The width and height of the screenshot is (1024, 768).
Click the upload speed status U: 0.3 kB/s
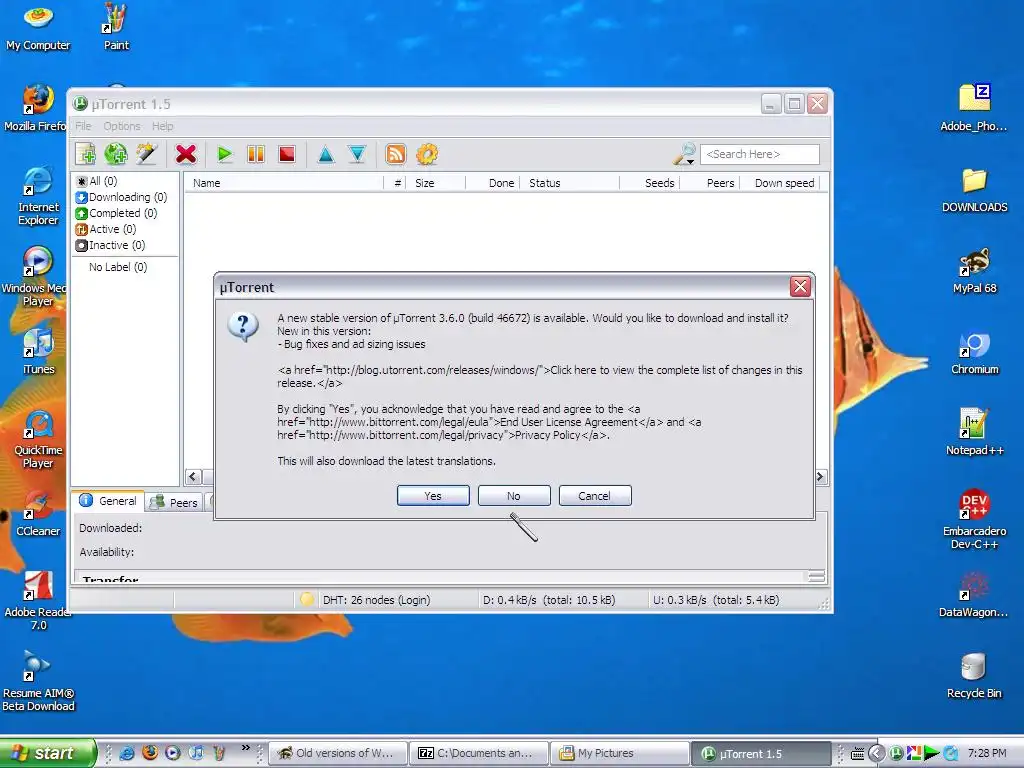pyautogui.click(x=716, y=600)
